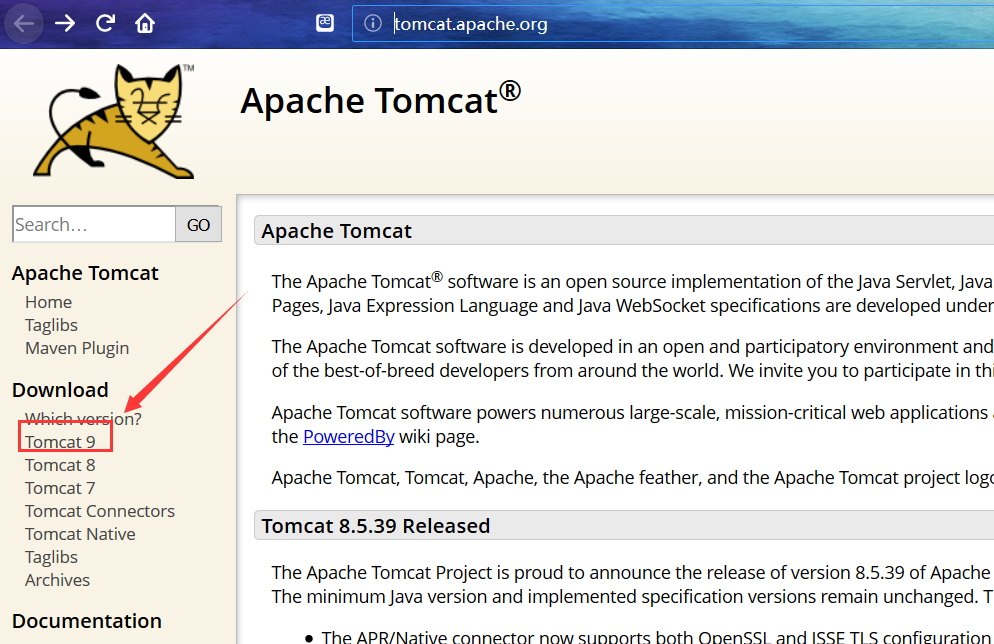
Task: Open the Tomcat Connectors link
Action: coord(100,512)
